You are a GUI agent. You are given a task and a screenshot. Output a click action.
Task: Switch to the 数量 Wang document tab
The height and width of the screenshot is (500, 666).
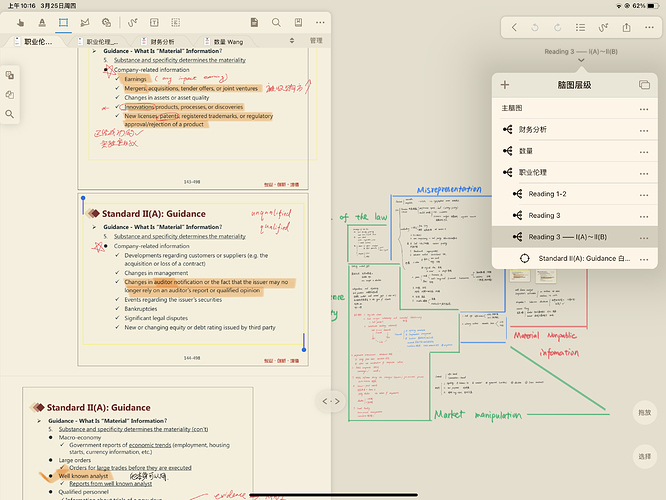[224, 42]
